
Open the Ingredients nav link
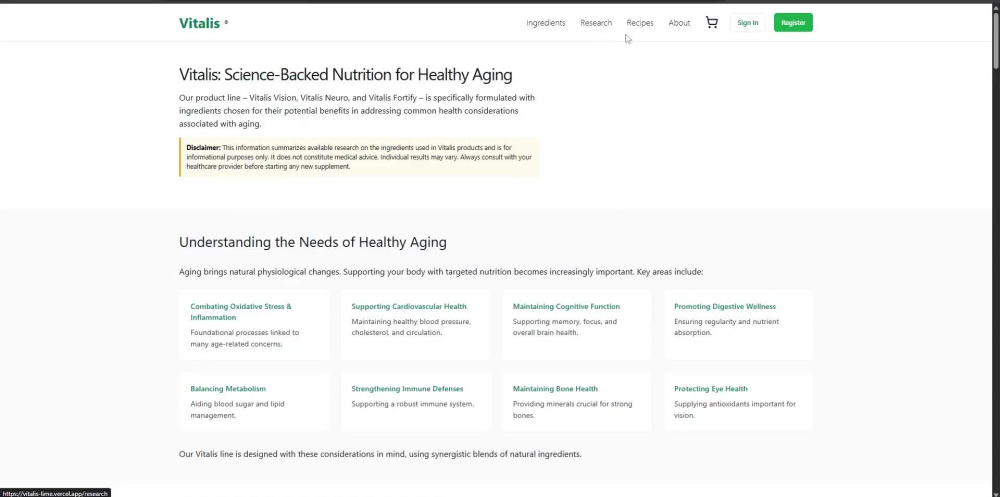pyautogui.click(x=546, y=23)
